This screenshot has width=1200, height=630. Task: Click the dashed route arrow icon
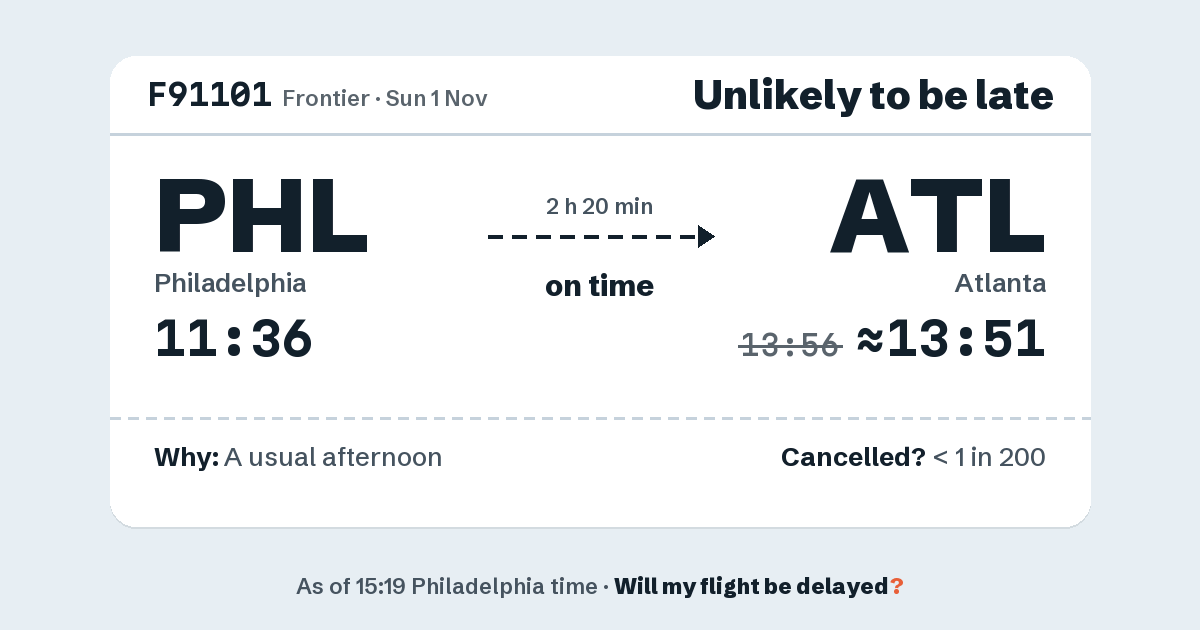(601, 237)
